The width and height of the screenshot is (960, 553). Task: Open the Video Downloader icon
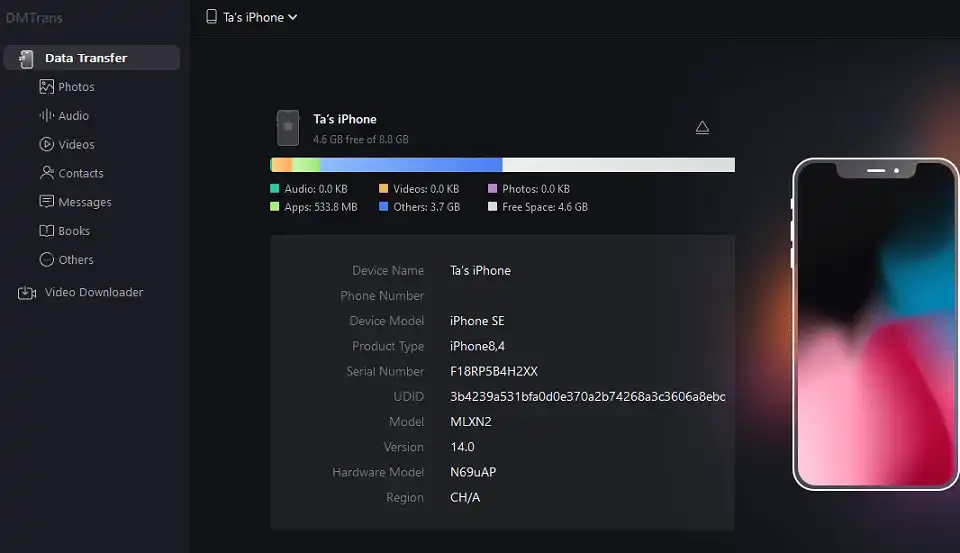click(x=26, y=293)
